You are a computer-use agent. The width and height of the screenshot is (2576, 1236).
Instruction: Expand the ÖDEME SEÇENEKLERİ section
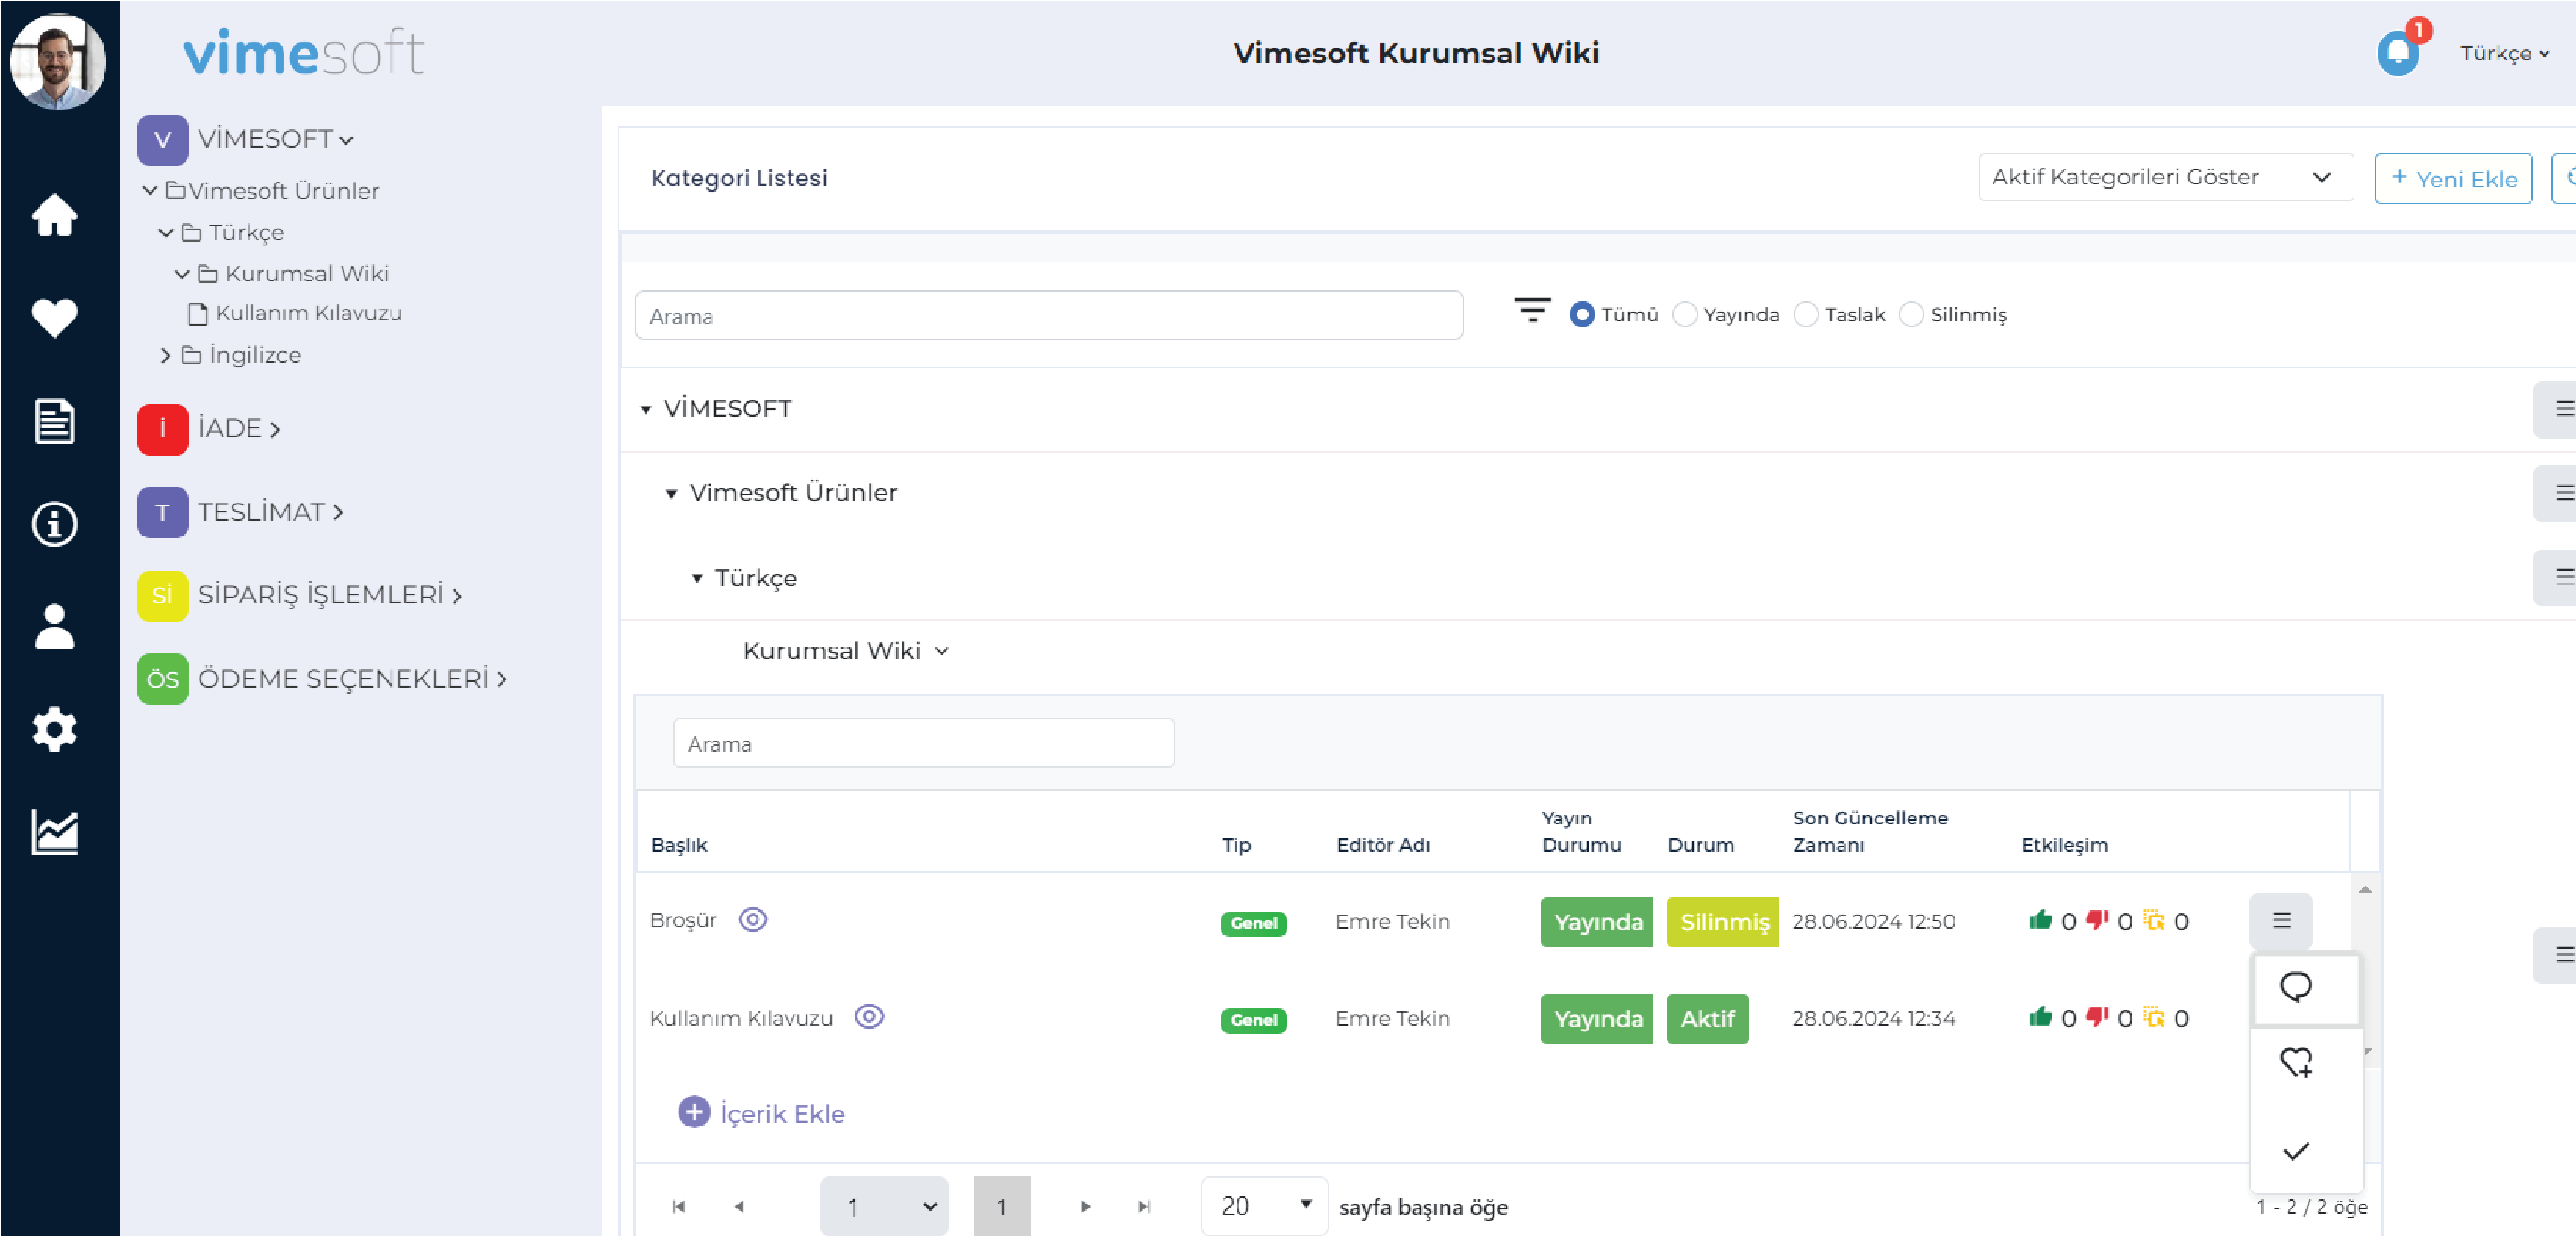coord(502,679)
